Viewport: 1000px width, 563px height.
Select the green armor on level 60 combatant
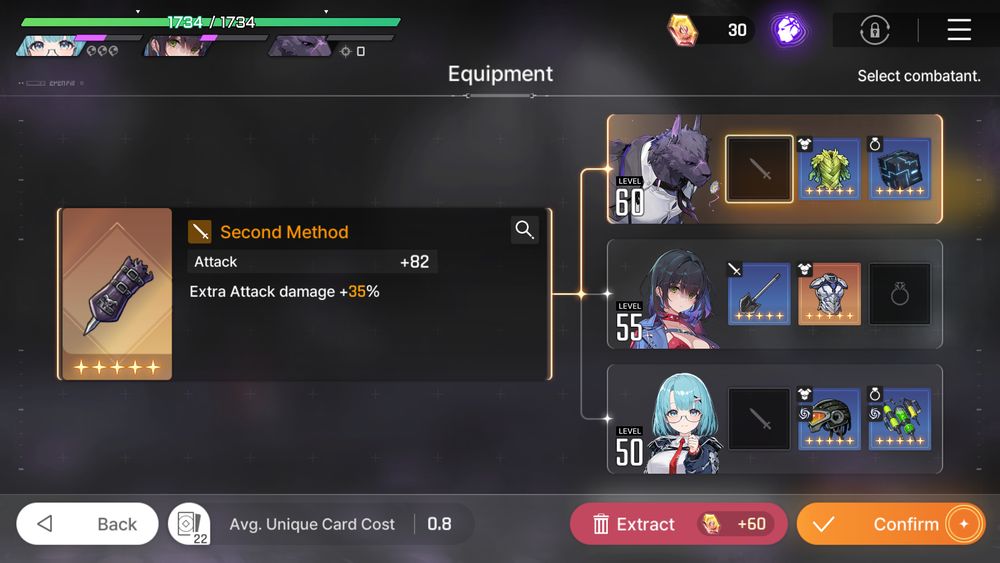[x=829, y=169]
